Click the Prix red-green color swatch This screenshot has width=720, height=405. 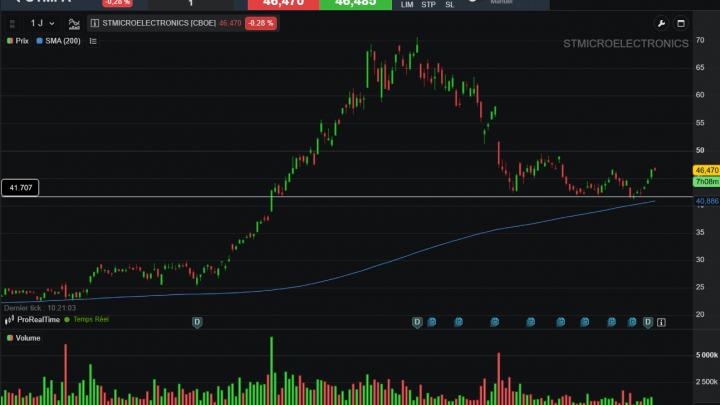point(10,41)
